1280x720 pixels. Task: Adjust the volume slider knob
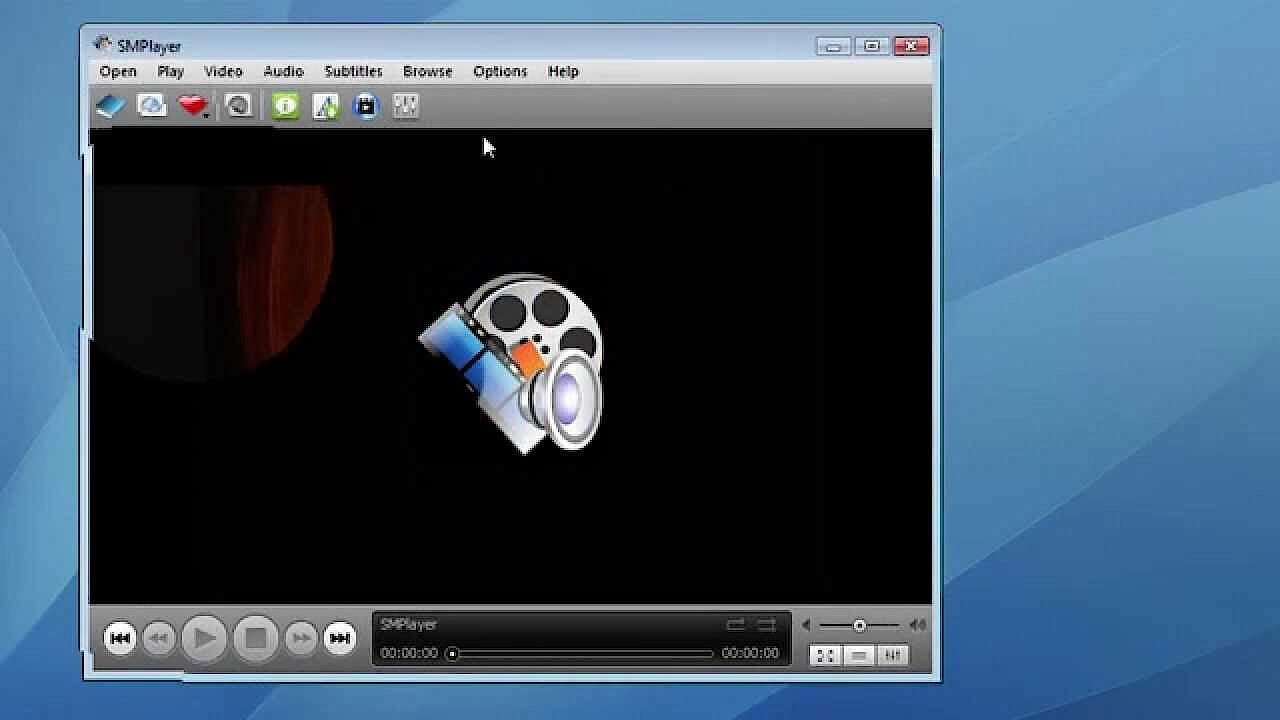pyautogui.click(x=859, y=625)
